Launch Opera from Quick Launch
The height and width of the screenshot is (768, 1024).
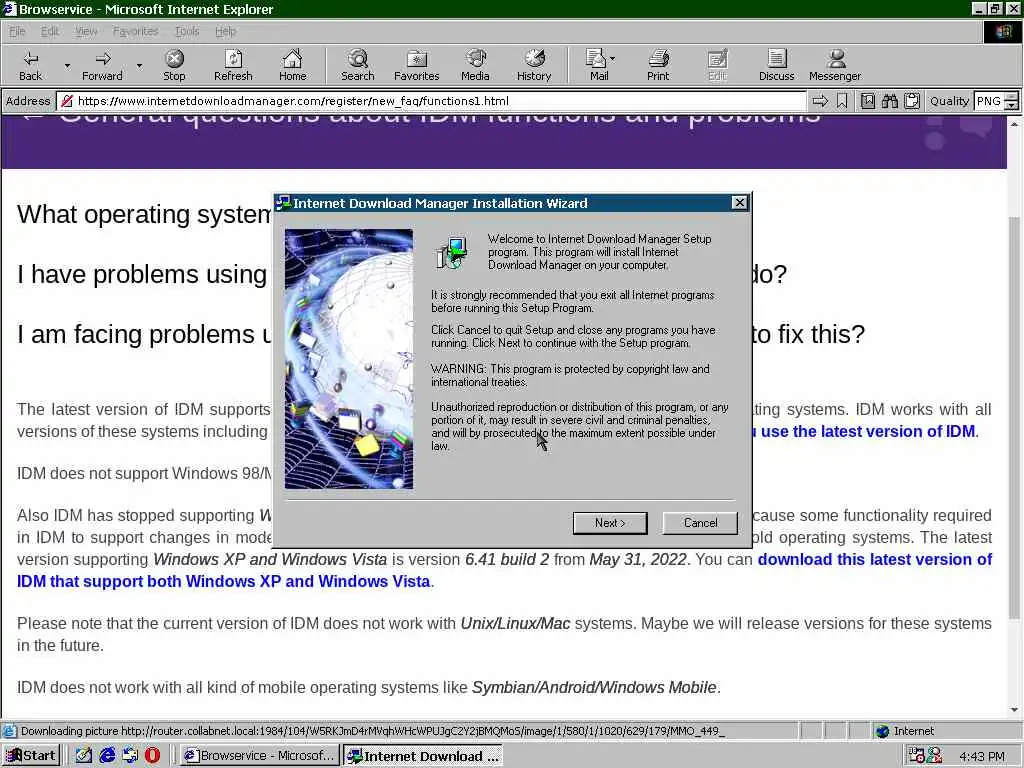click(152, 756)
